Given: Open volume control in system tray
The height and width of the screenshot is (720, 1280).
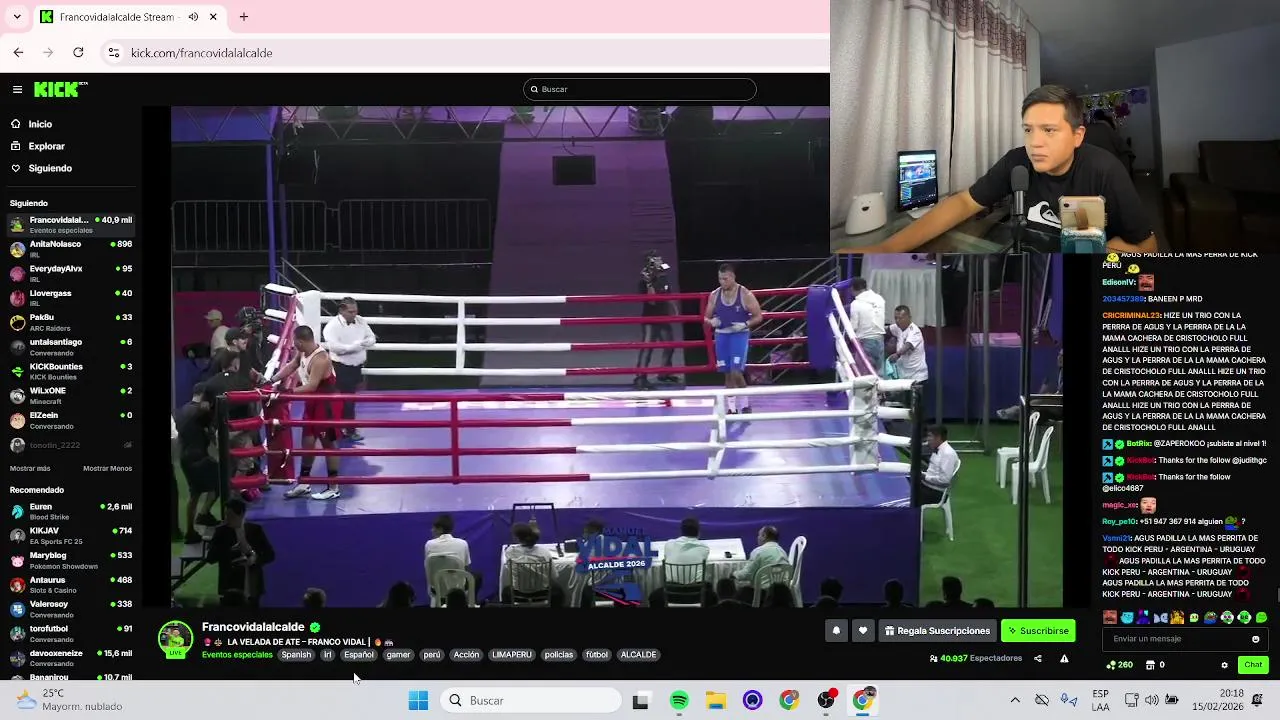Looking at the screenshot, I should [x=1152, y=700].
